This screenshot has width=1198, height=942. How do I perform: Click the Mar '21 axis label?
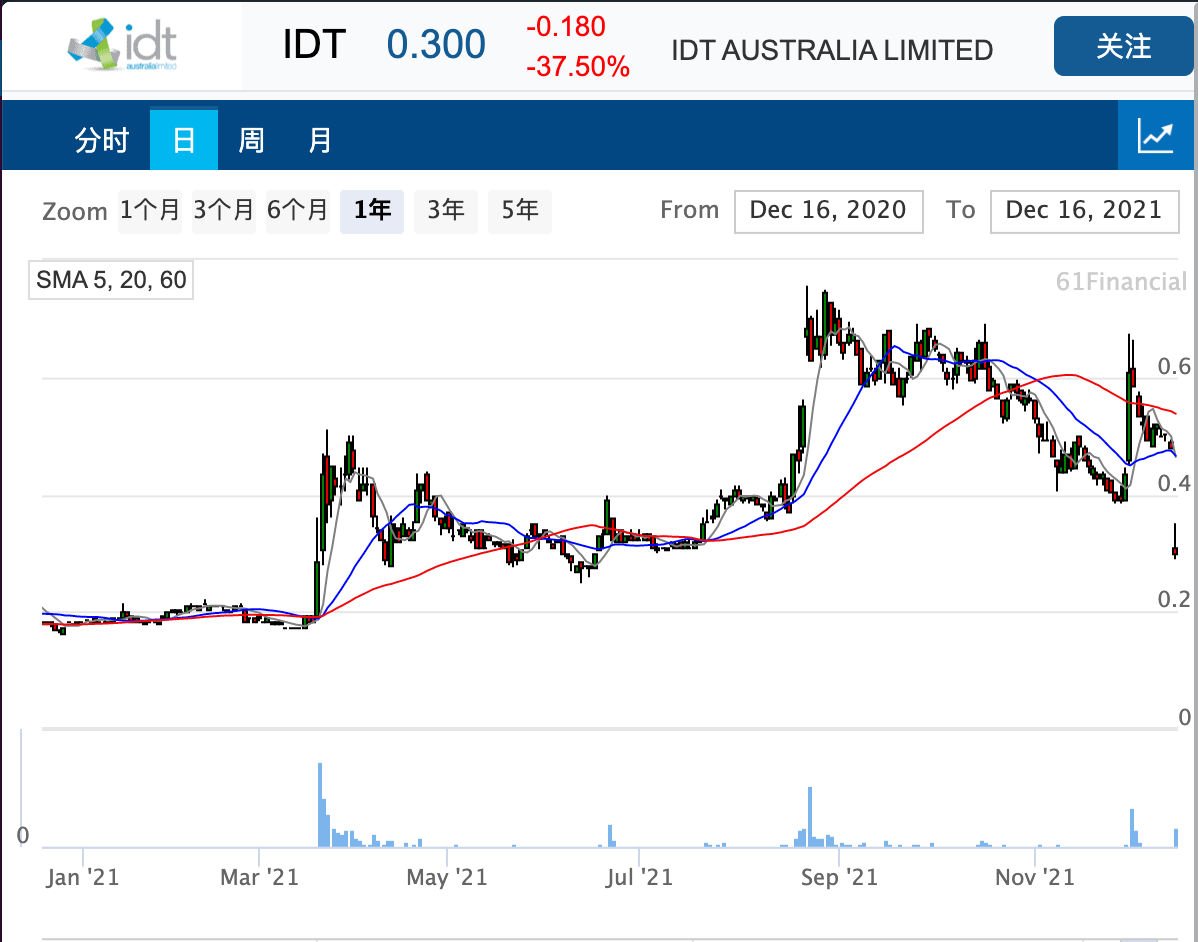coord(259,877)
